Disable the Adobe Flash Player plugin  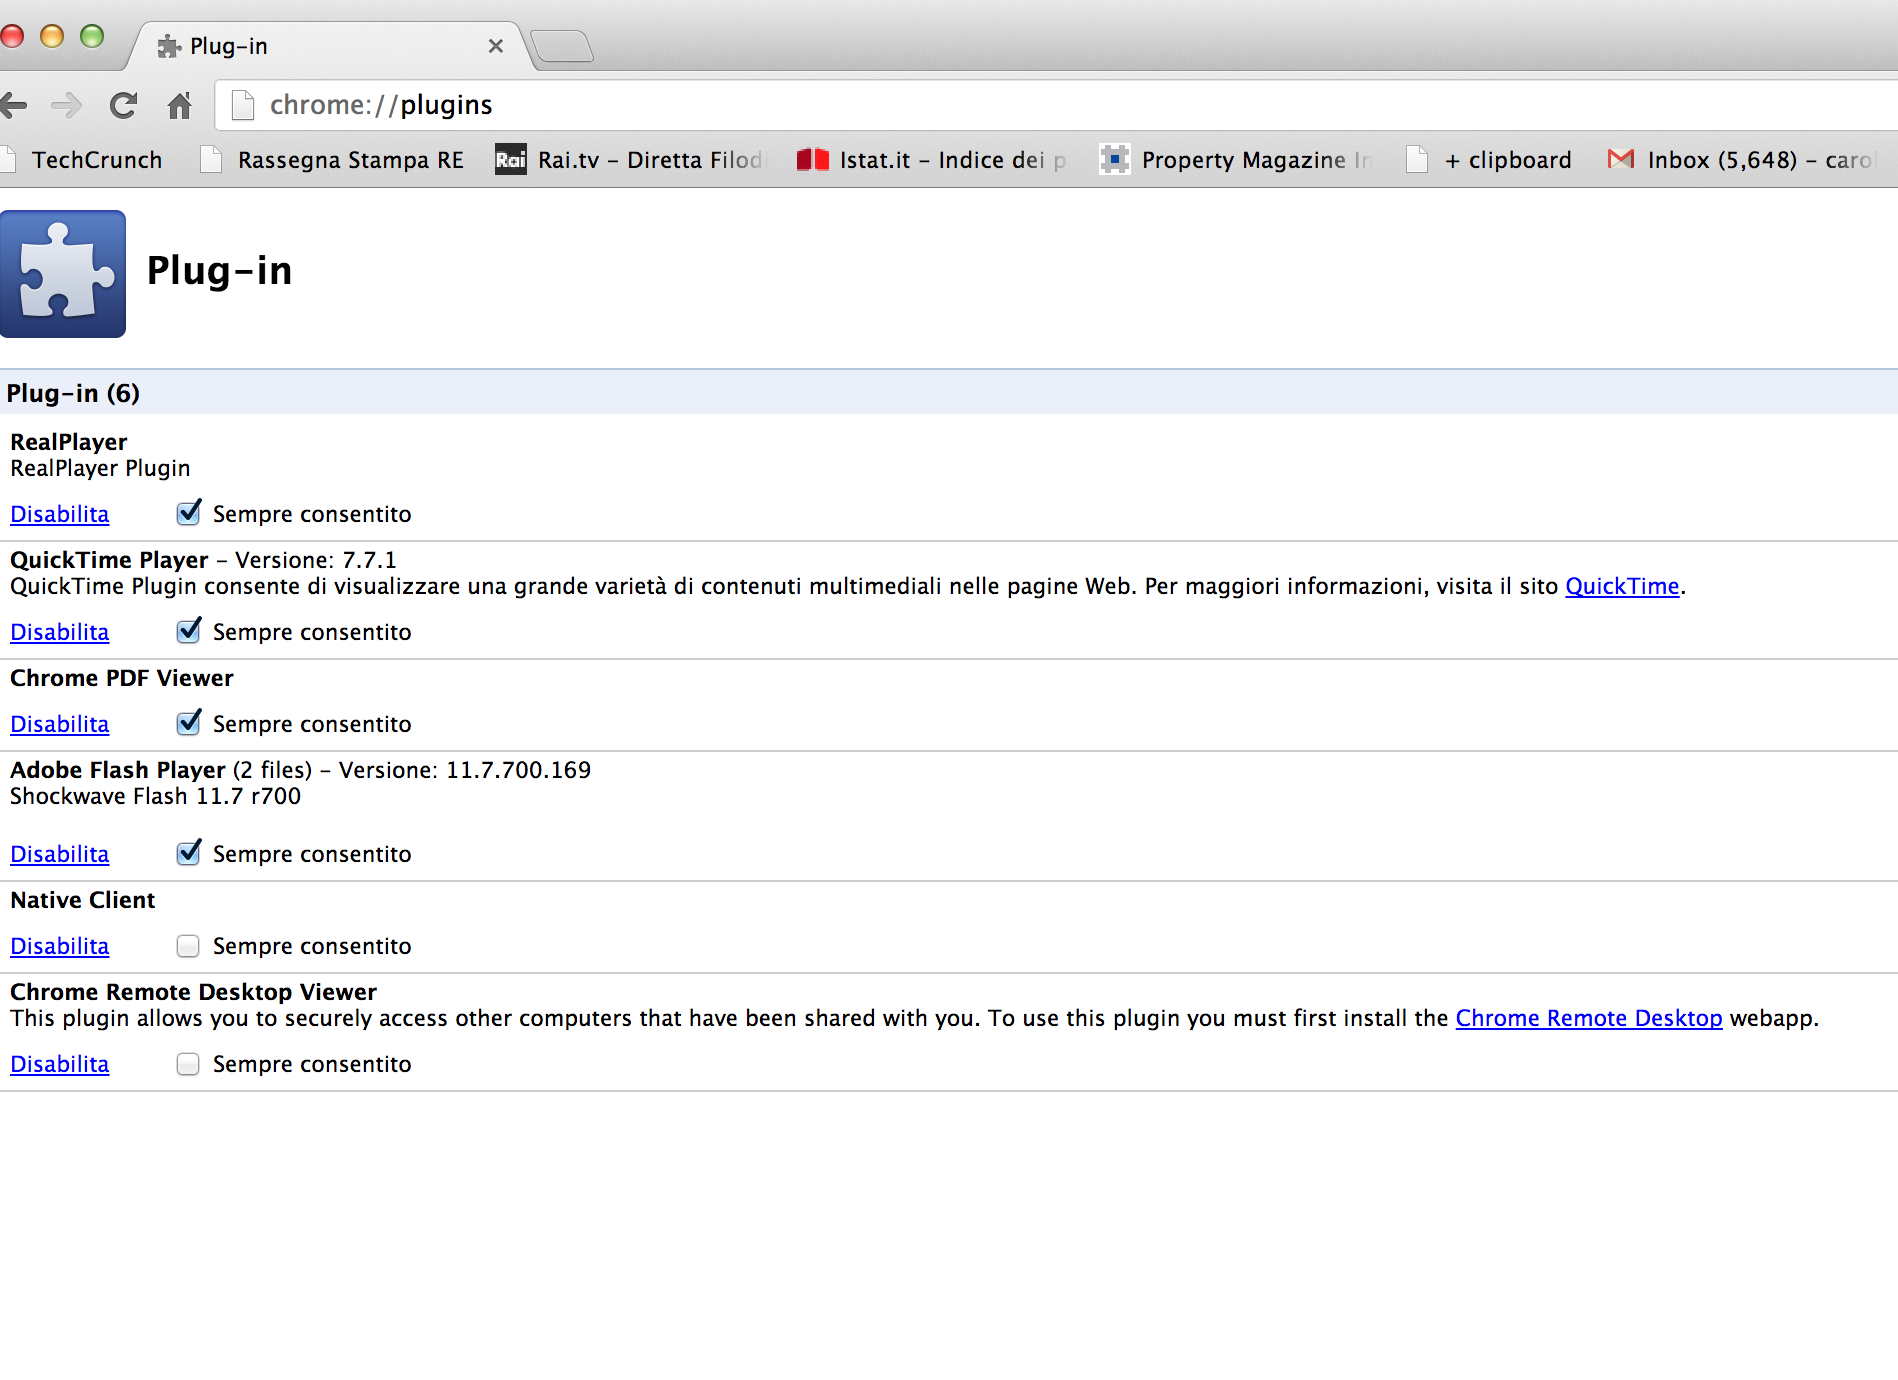click(x=60, y=854)
